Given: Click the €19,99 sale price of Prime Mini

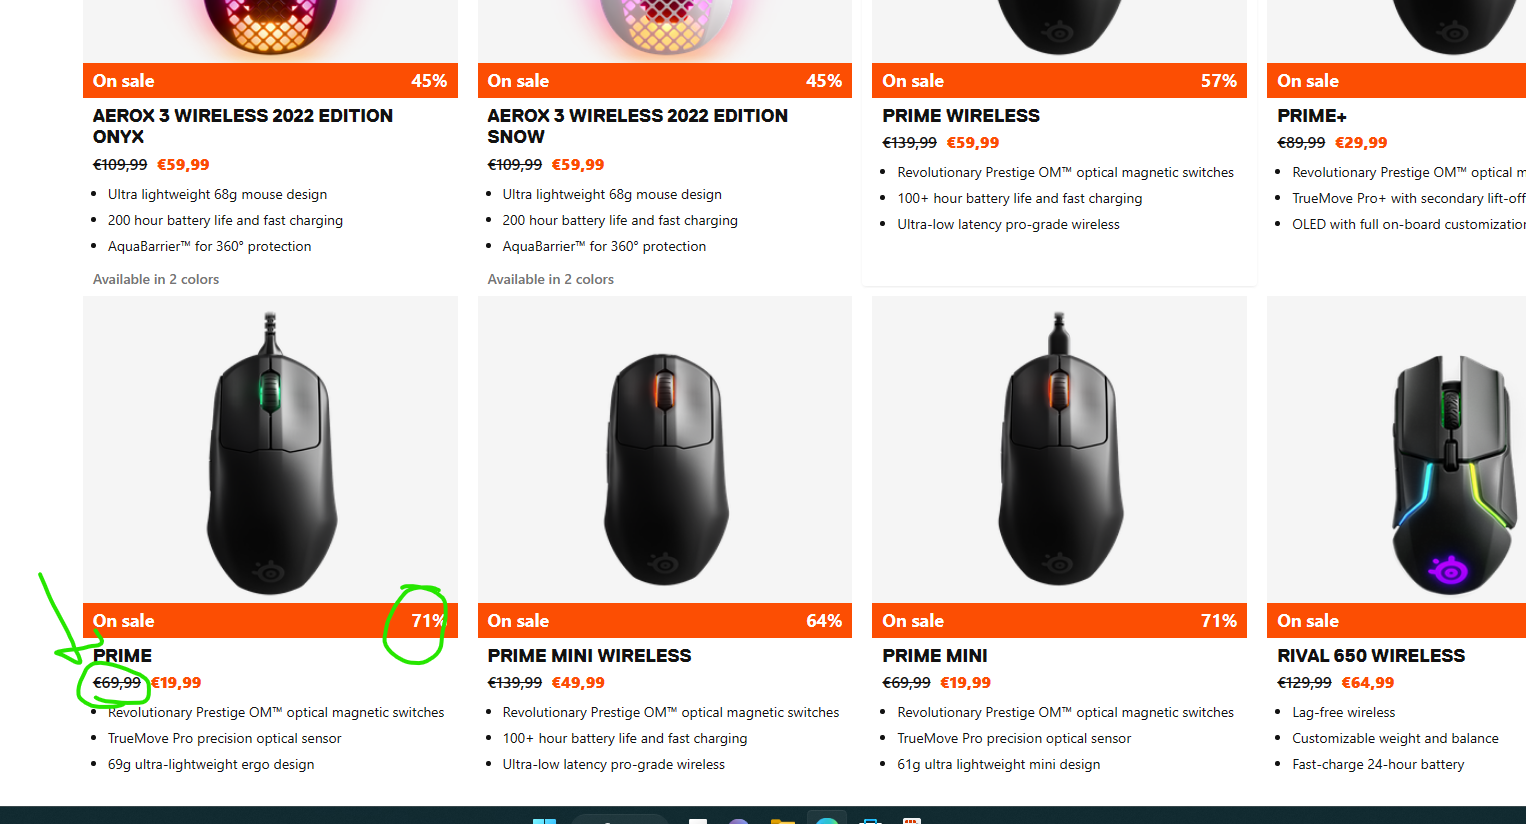Looking at the screenshot, I should tap(965, 683).
